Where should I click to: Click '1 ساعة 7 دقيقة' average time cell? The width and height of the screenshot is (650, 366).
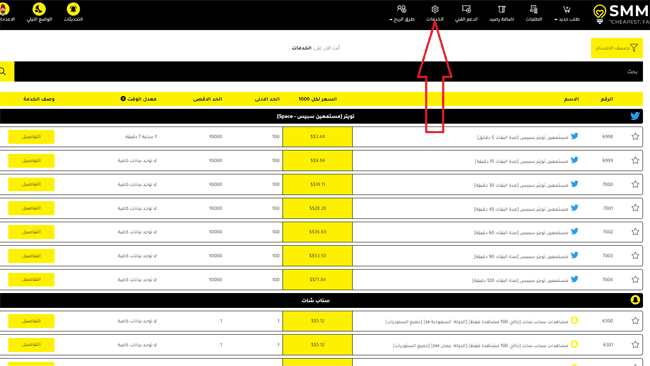click(141, 137)
